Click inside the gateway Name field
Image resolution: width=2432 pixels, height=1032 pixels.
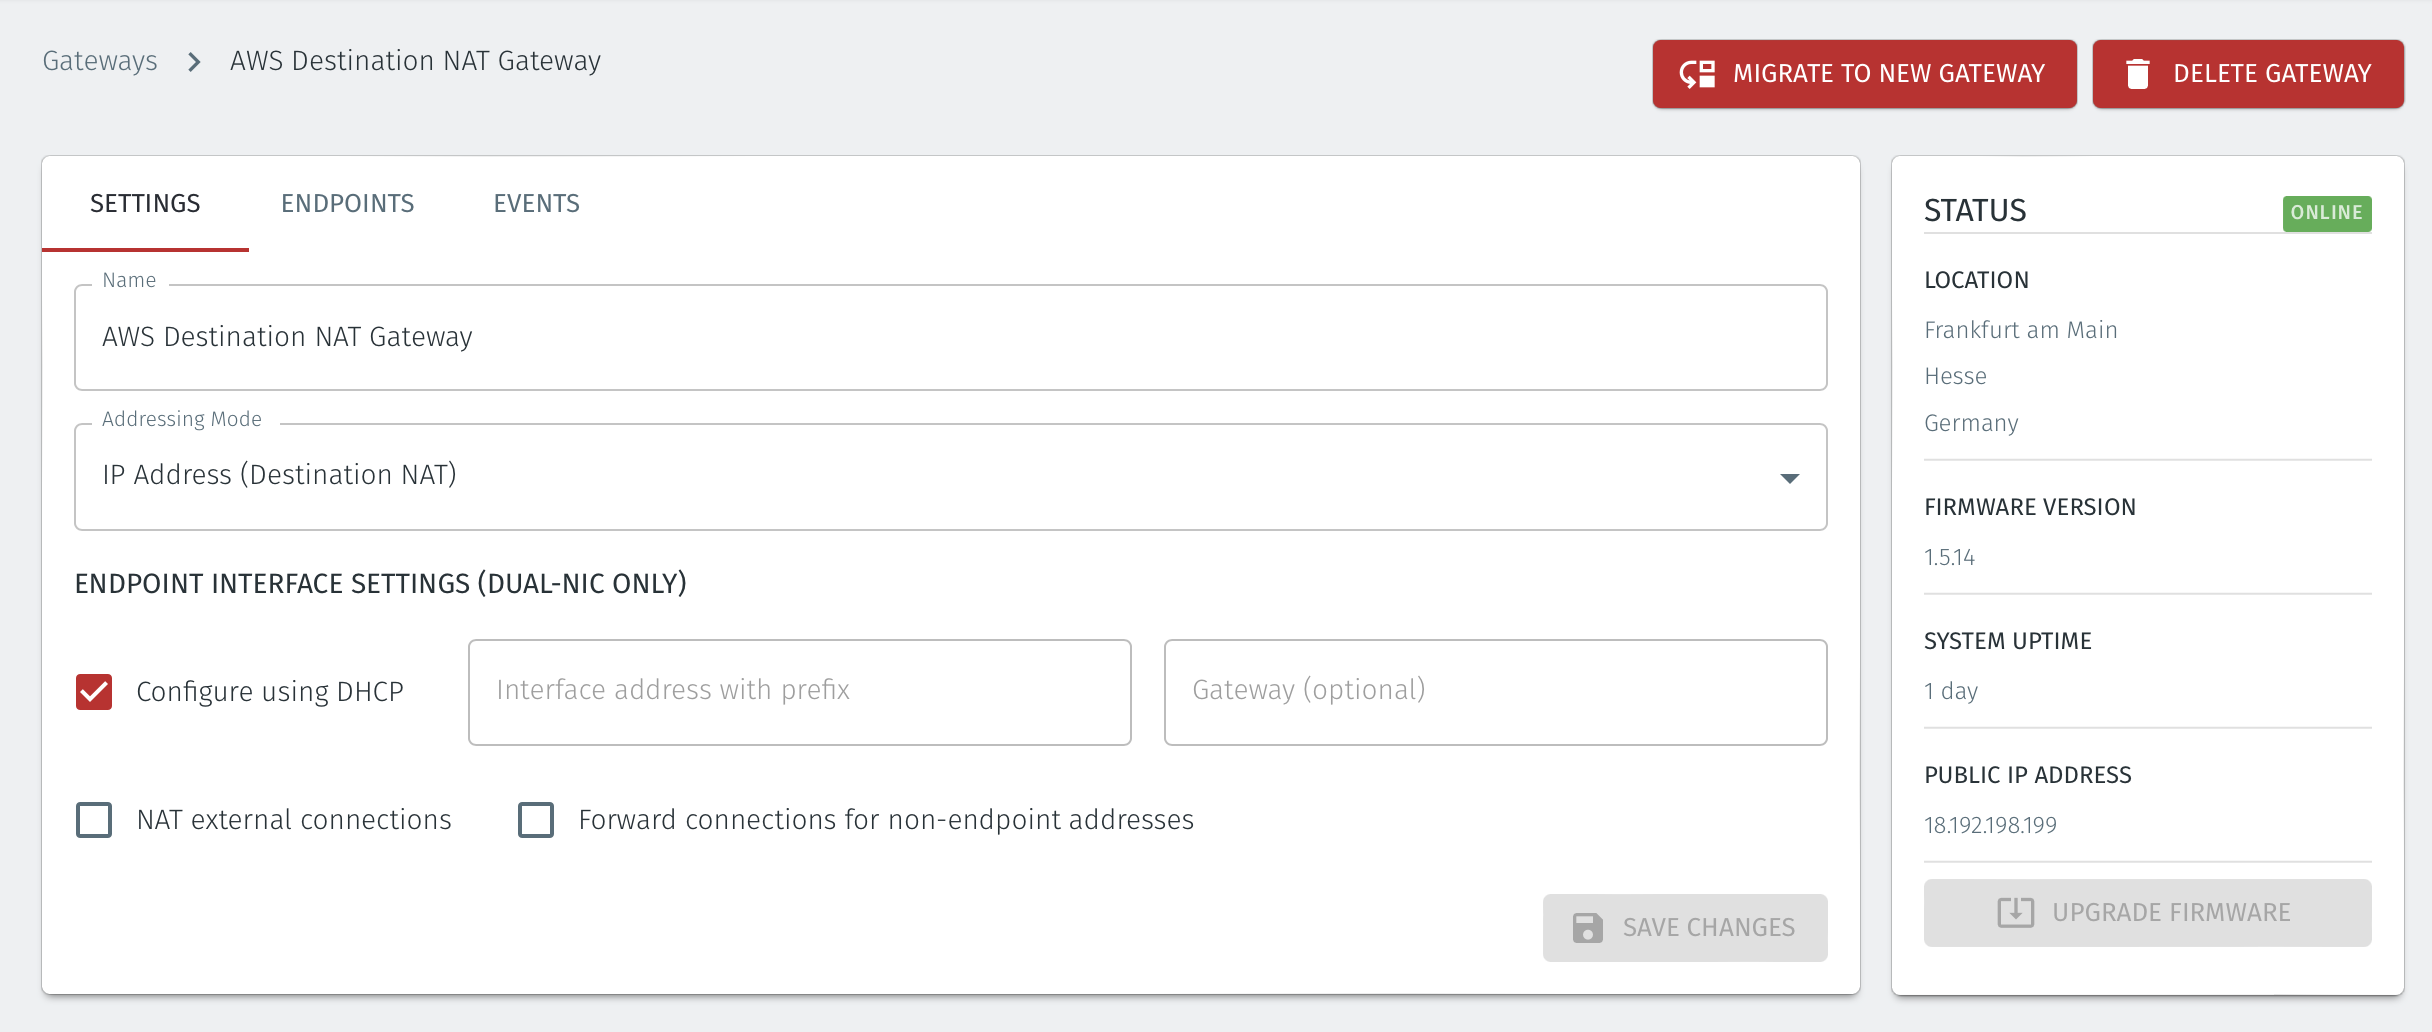[x=950, y=337]
